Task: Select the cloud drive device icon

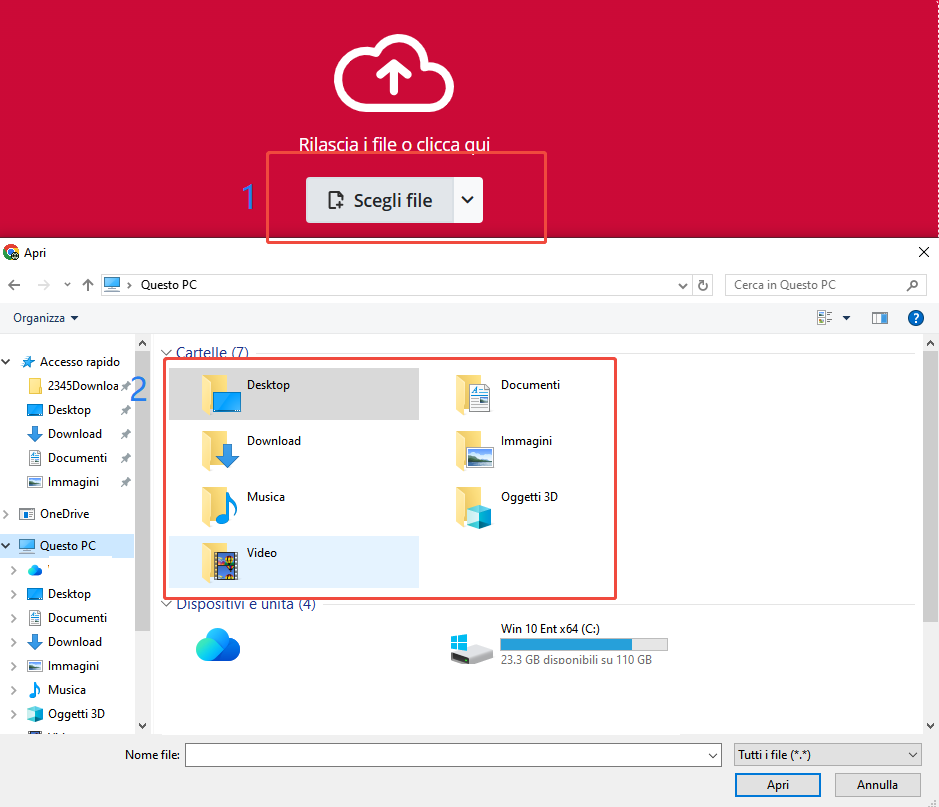Action: [218, 645]
